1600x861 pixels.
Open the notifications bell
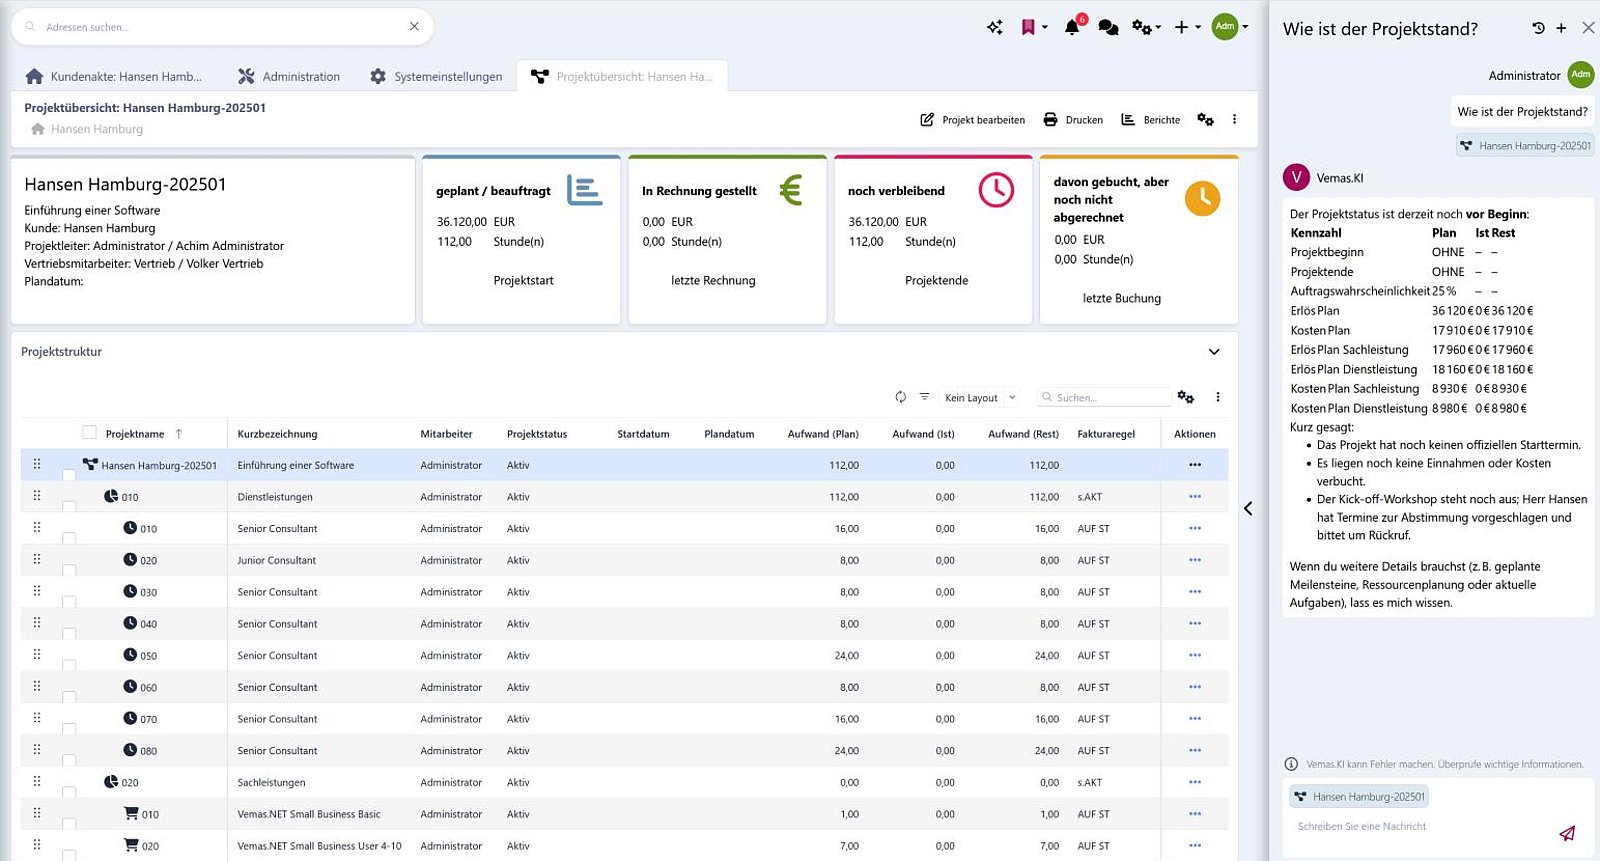(x=1072, y=27)
